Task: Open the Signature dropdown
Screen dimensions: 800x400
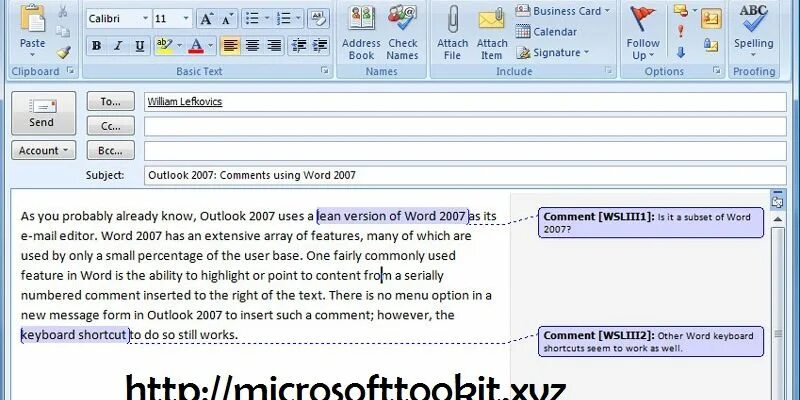Action: (x=553, y=52)
